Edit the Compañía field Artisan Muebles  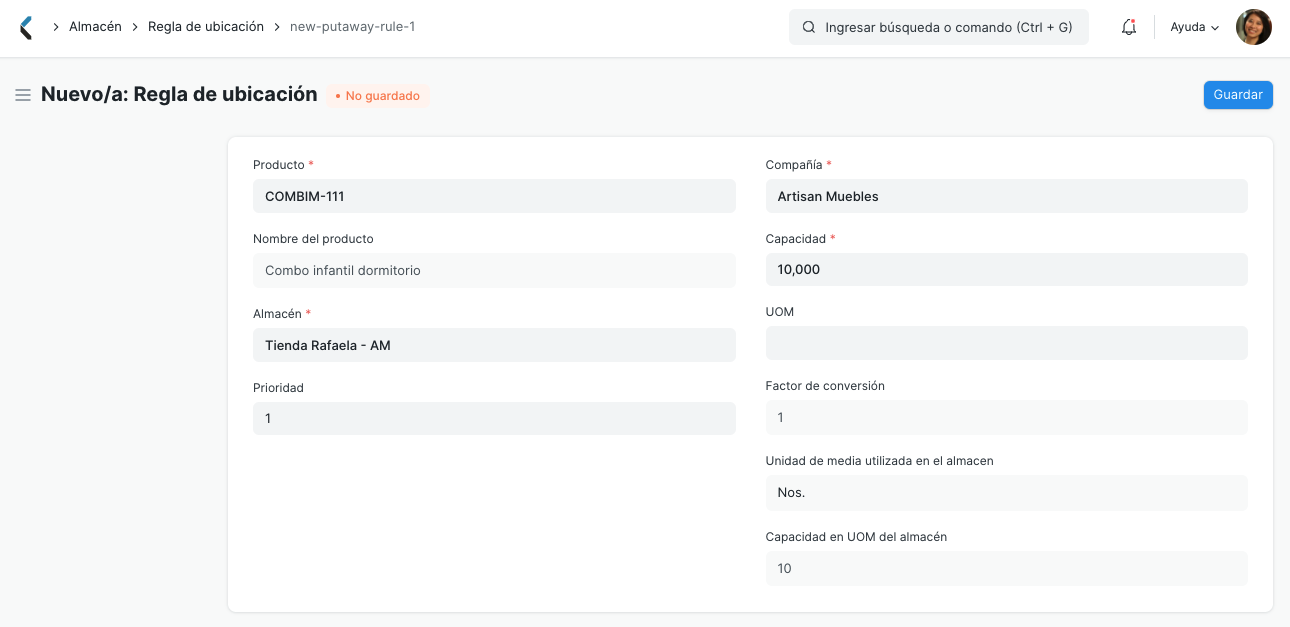pyautogui.click(x=1006, y=196)
